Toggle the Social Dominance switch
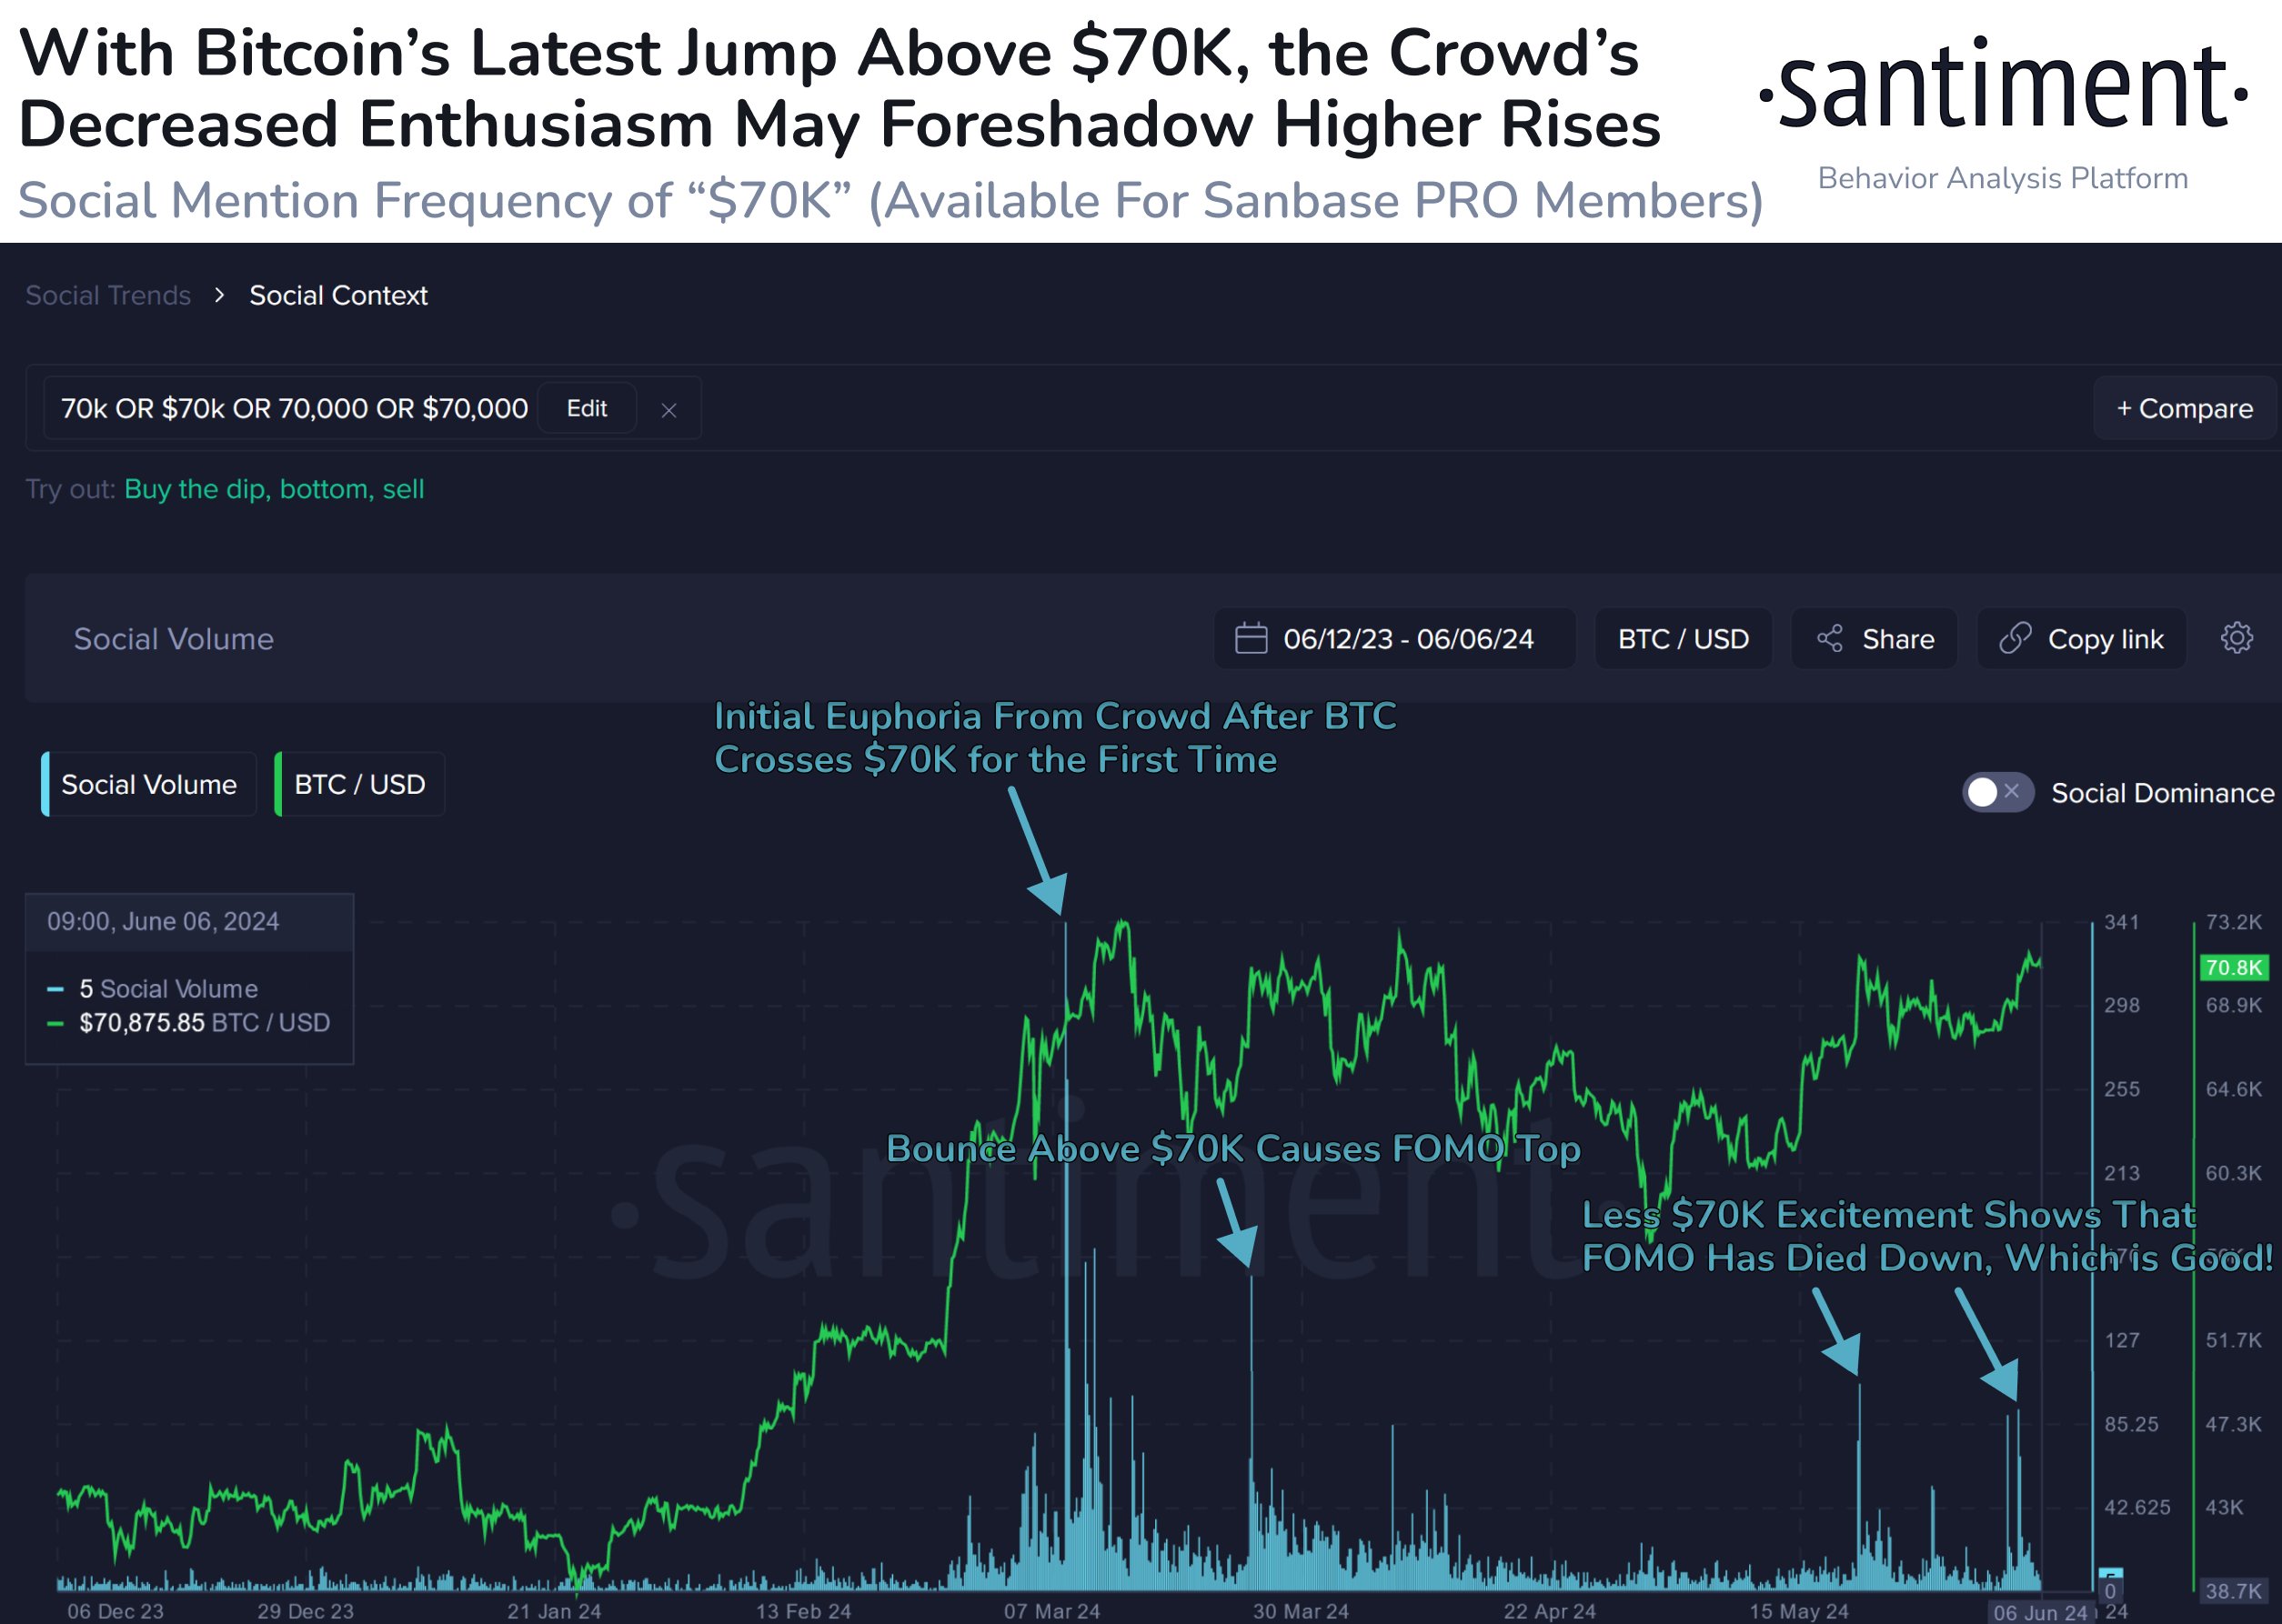This screenshot has width=2282, height=1624. pos(1997,792)
